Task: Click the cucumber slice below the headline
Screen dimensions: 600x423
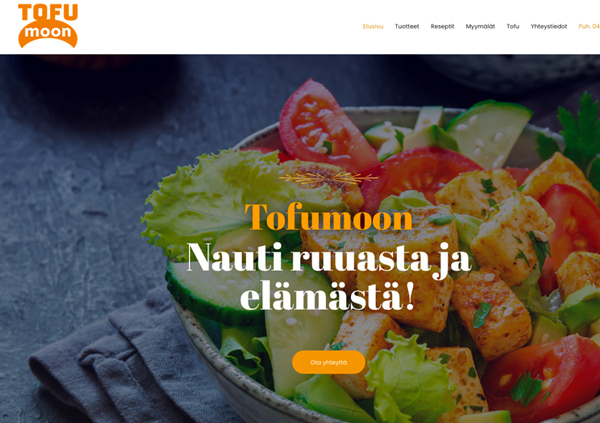Action: coord(214,293)
